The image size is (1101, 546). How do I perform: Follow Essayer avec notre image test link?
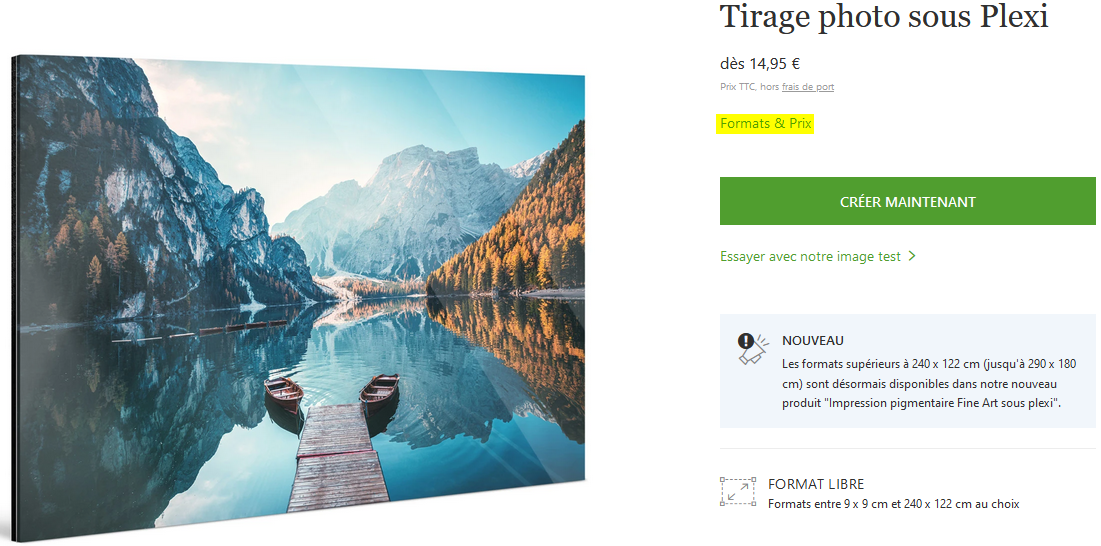810,256
